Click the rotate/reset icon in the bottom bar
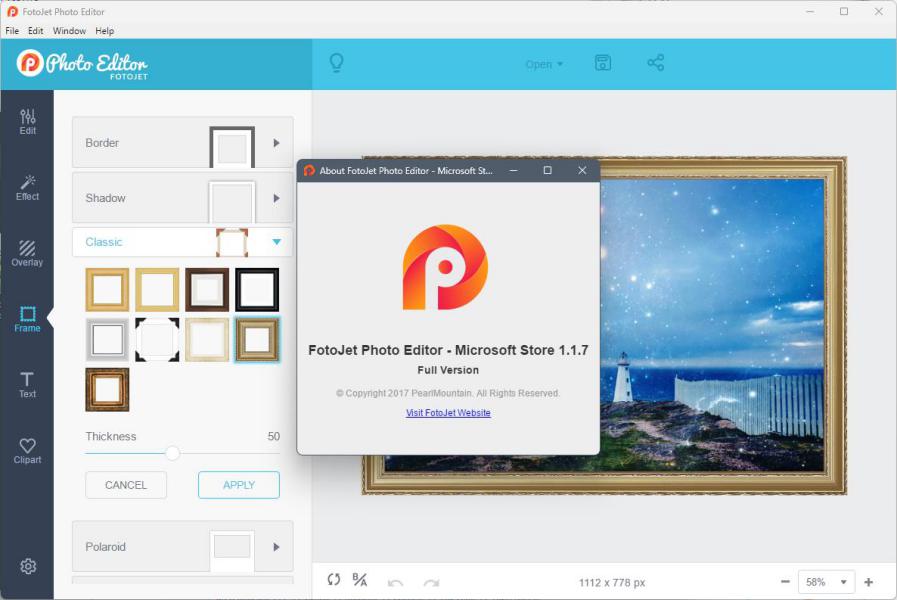 click(x=334, y=580)
